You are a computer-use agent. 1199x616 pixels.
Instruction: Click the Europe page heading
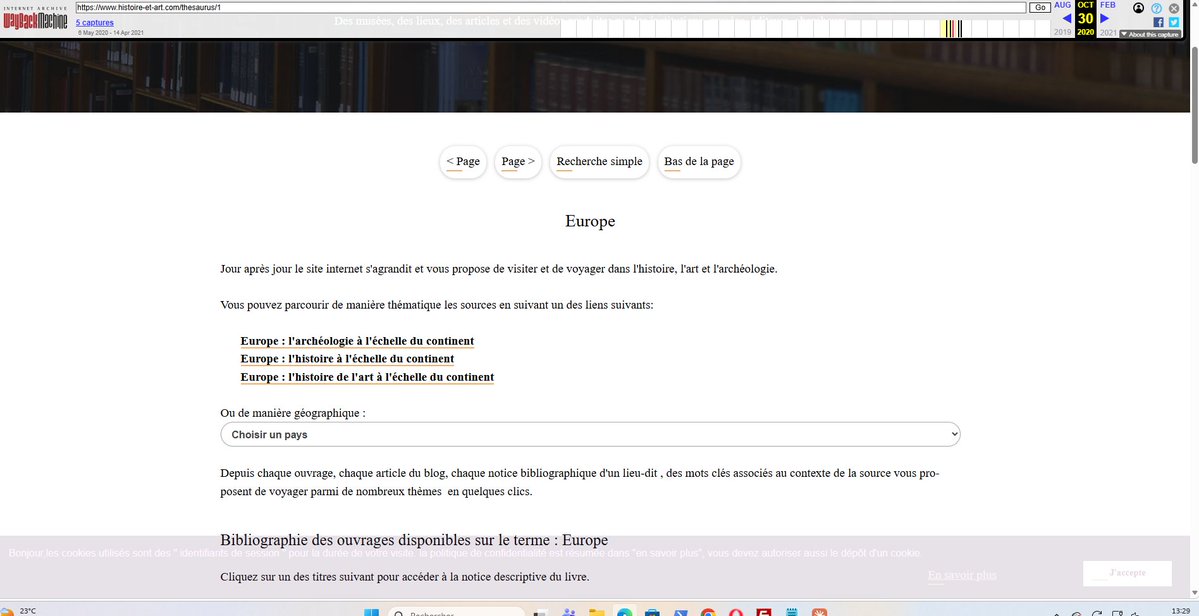coord(590,222)
